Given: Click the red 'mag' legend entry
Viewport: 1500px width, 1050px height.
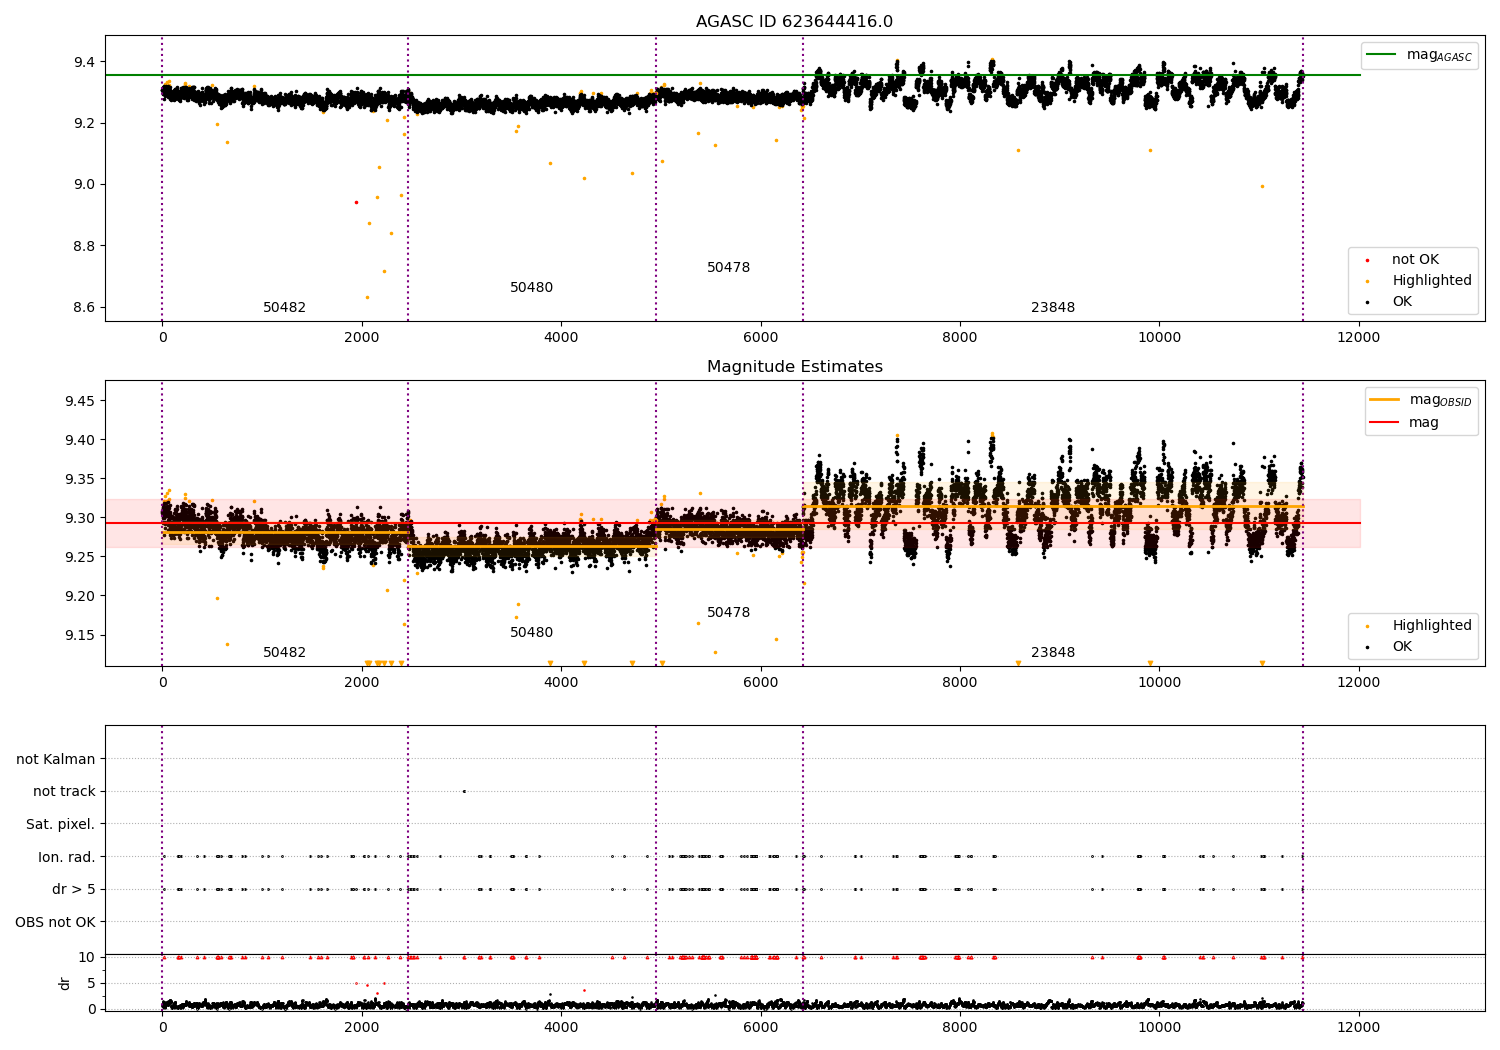Looking at the screenshot, I should (1405, 423).
